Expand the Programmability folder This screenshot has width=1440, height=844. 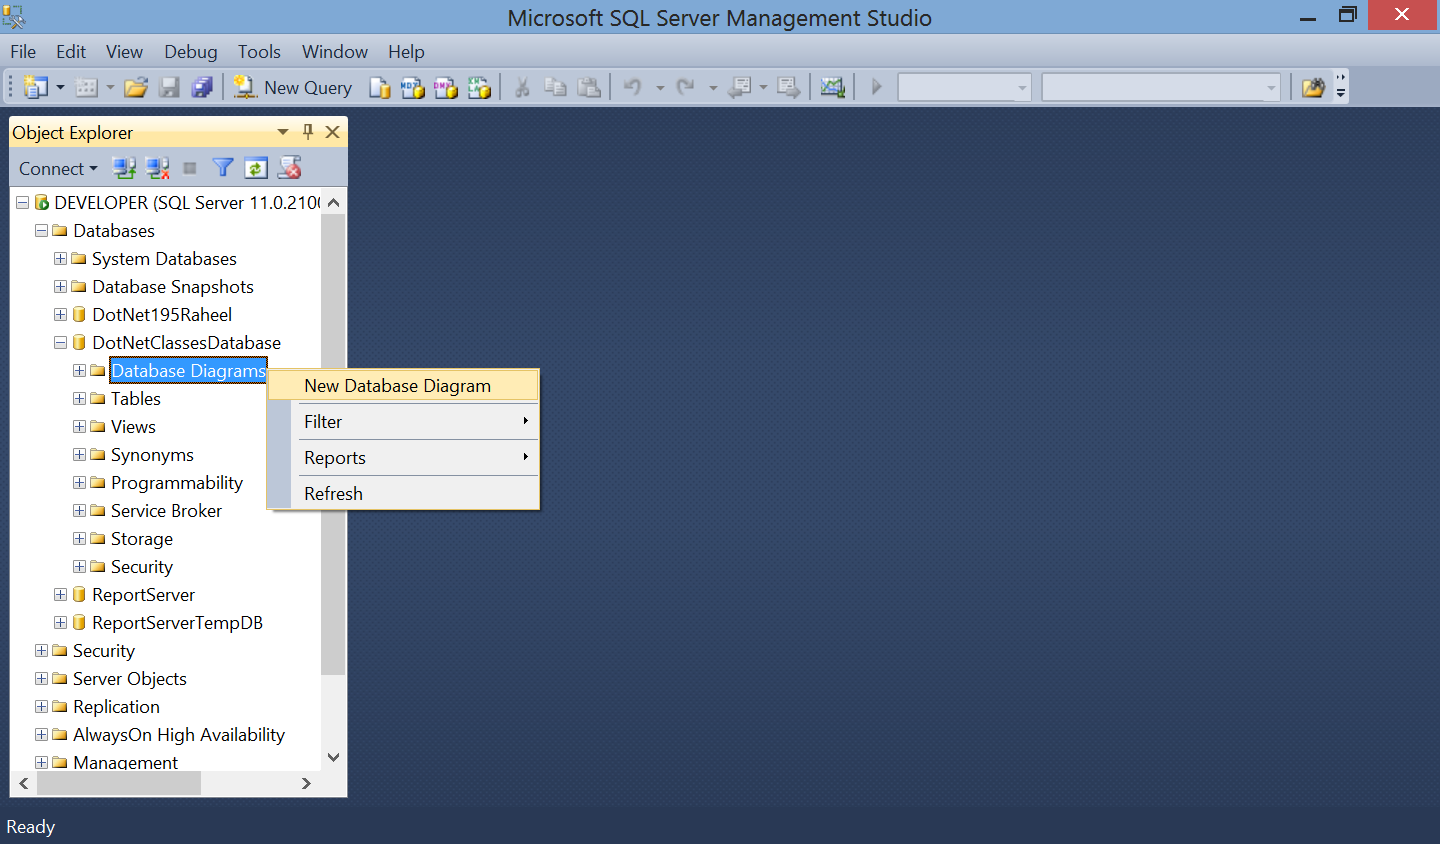[x=79, y=483]
